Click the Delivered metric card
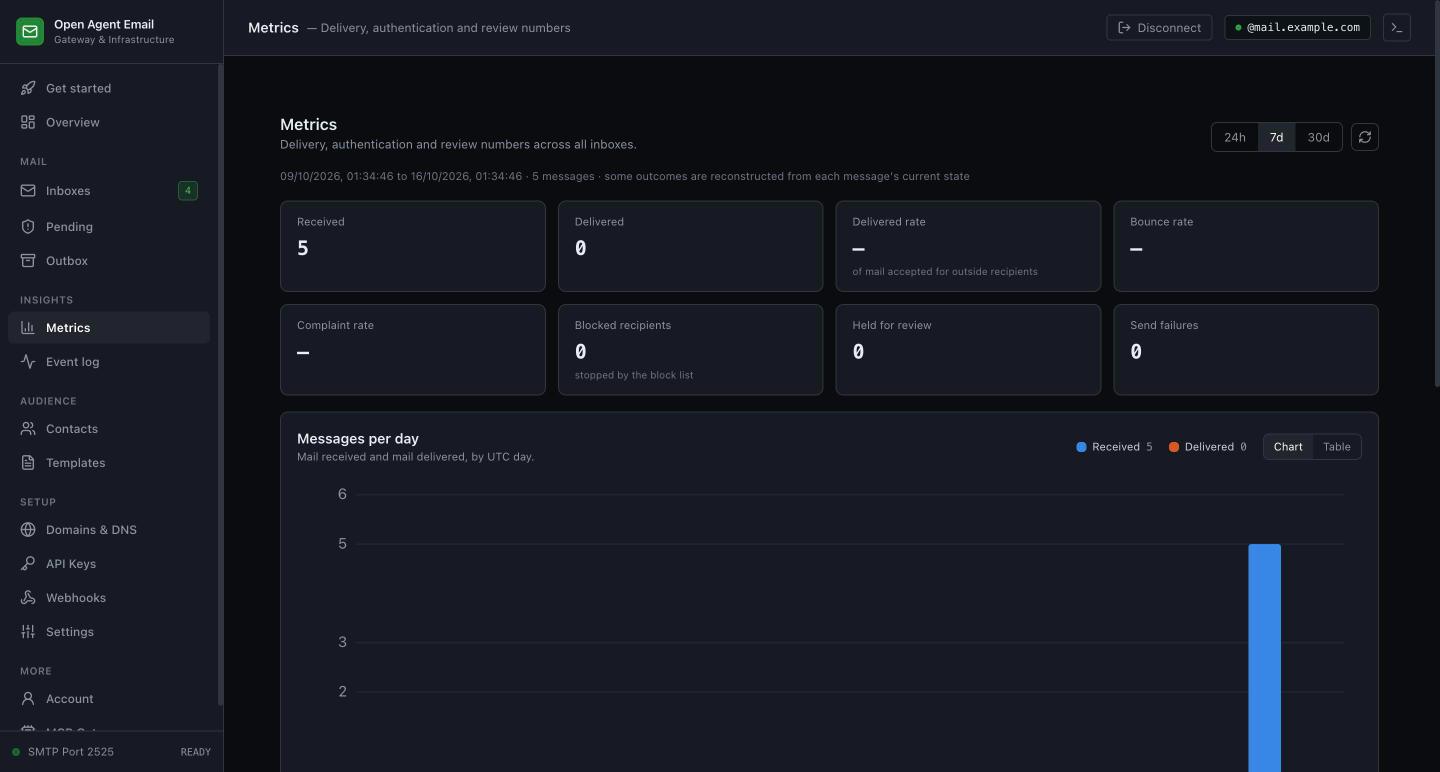Image resolution: width=1440 pixels, height=772 pixels. point(691,246)
